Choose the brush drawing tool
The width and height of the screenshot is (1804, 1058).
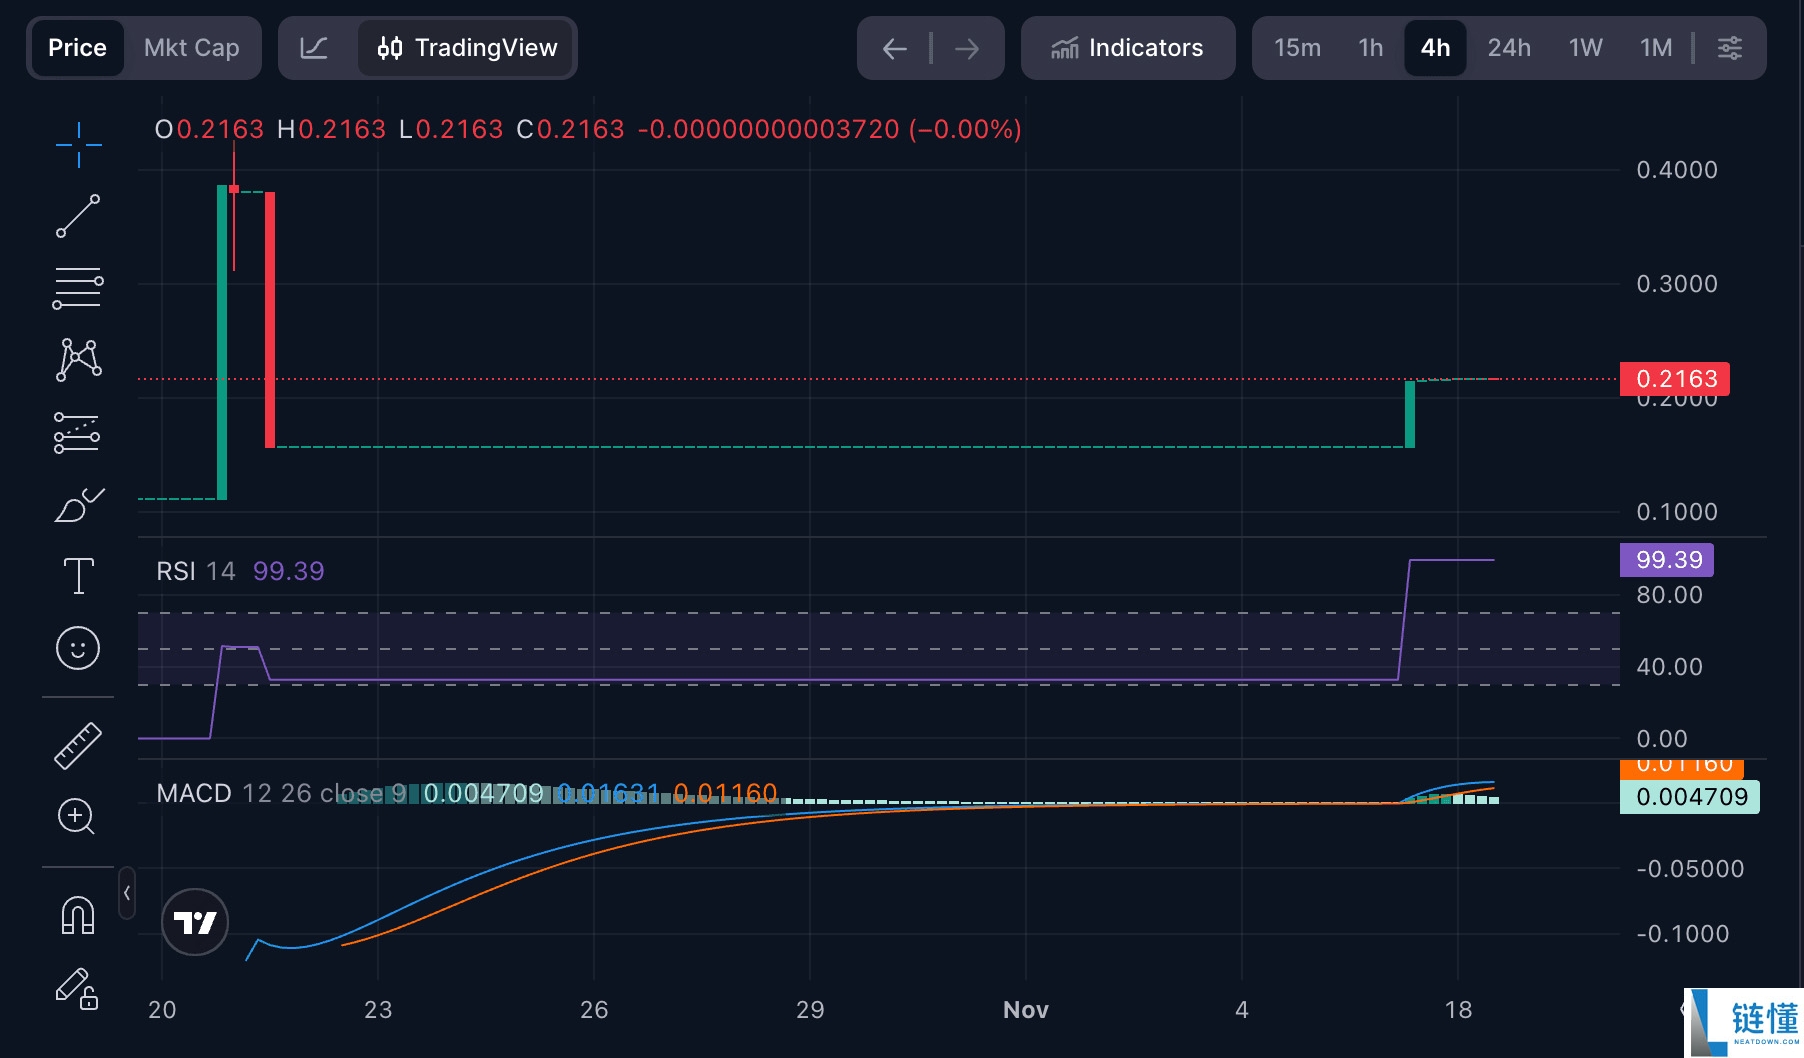click(78, 505)
